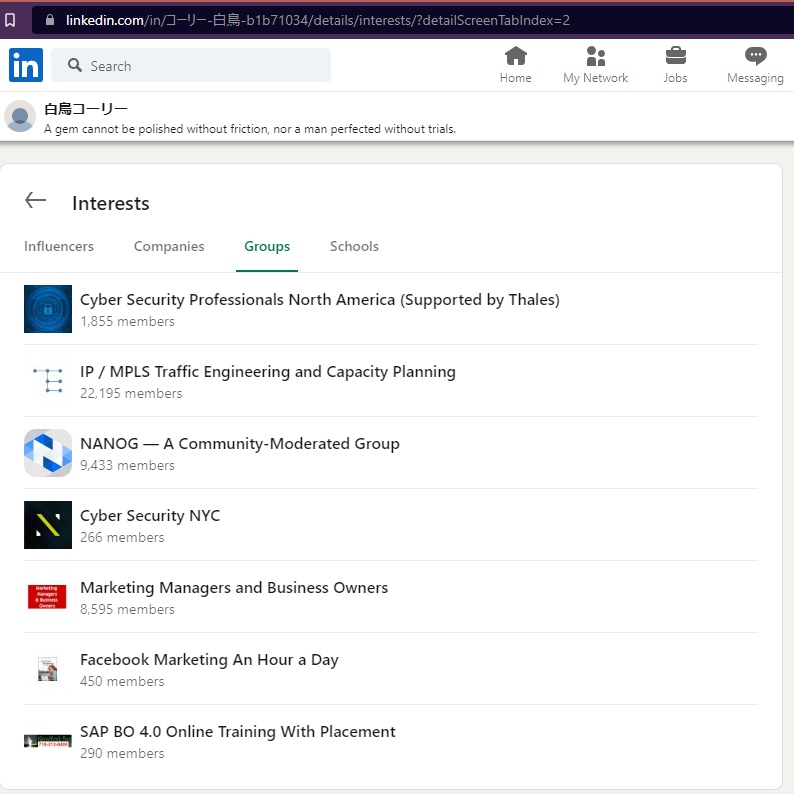Click the browser bookmark icon

click(10, 19)
